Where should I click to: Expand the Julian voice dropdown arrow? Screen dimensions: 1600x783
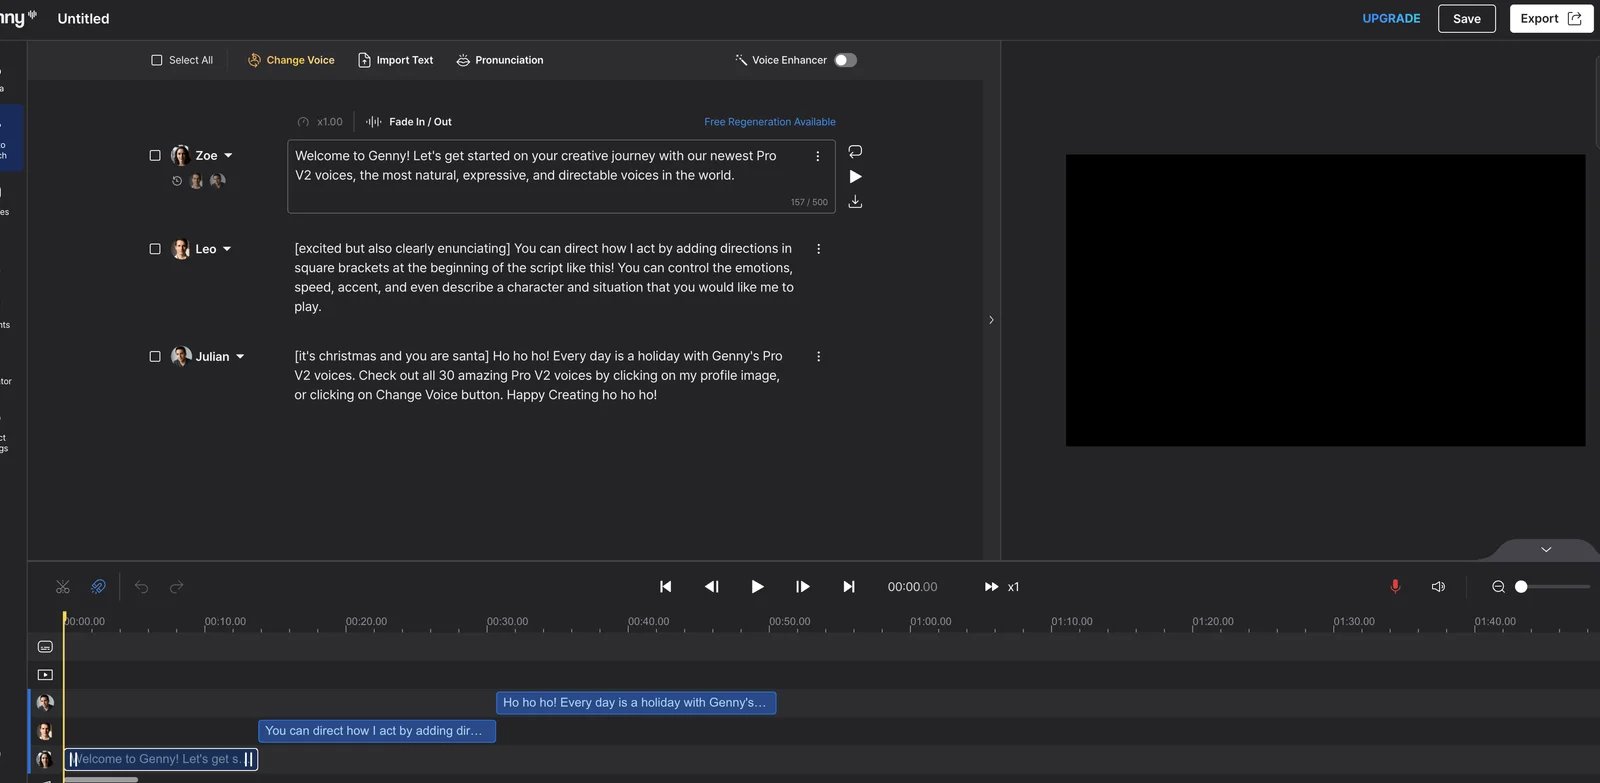tap(240, 356)
